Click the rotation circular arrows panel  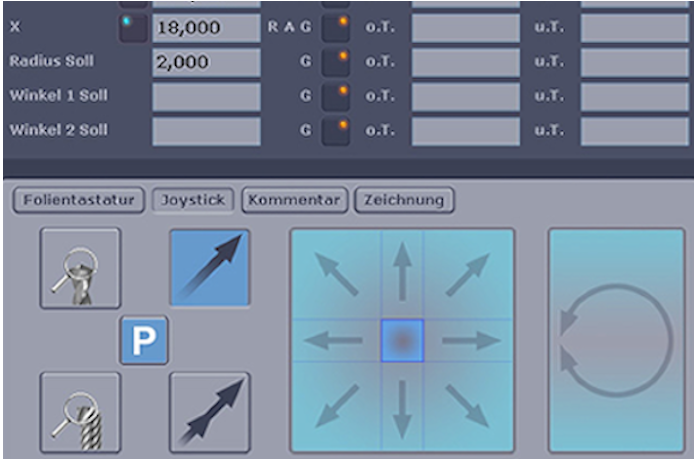[616, 339]
